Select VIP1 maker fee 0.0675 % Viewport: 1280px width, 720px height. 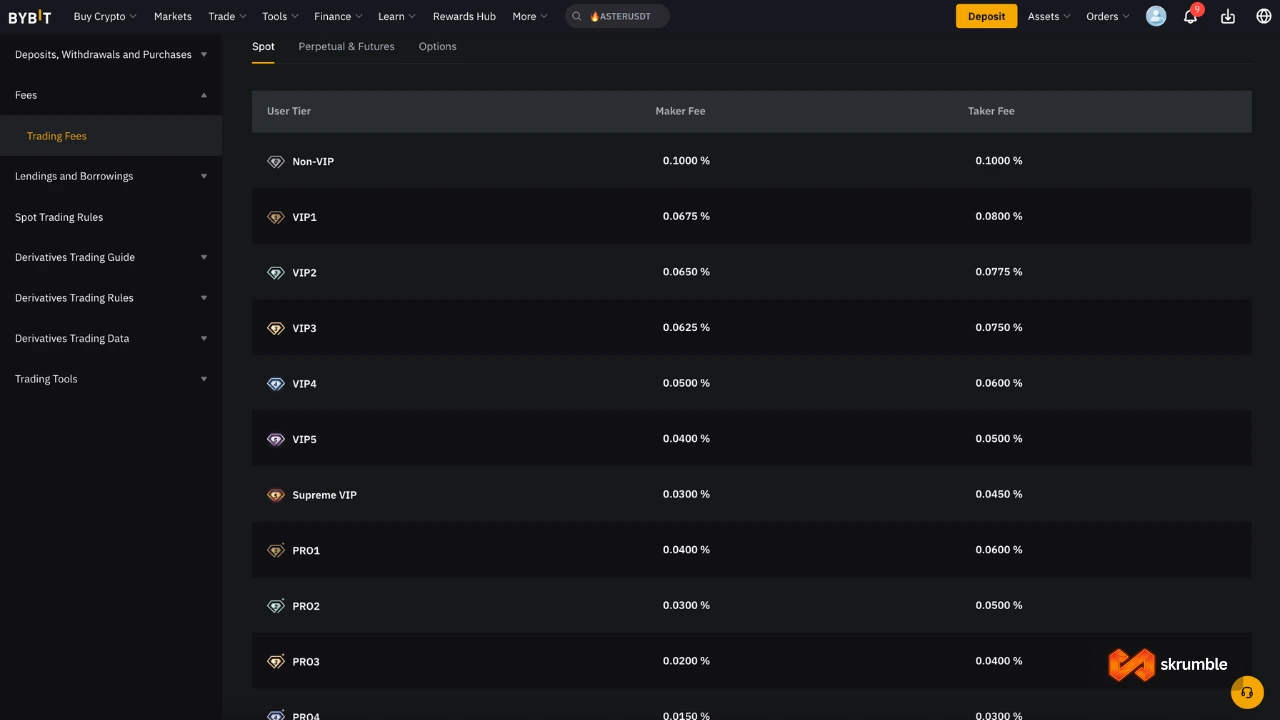point(686,216)
